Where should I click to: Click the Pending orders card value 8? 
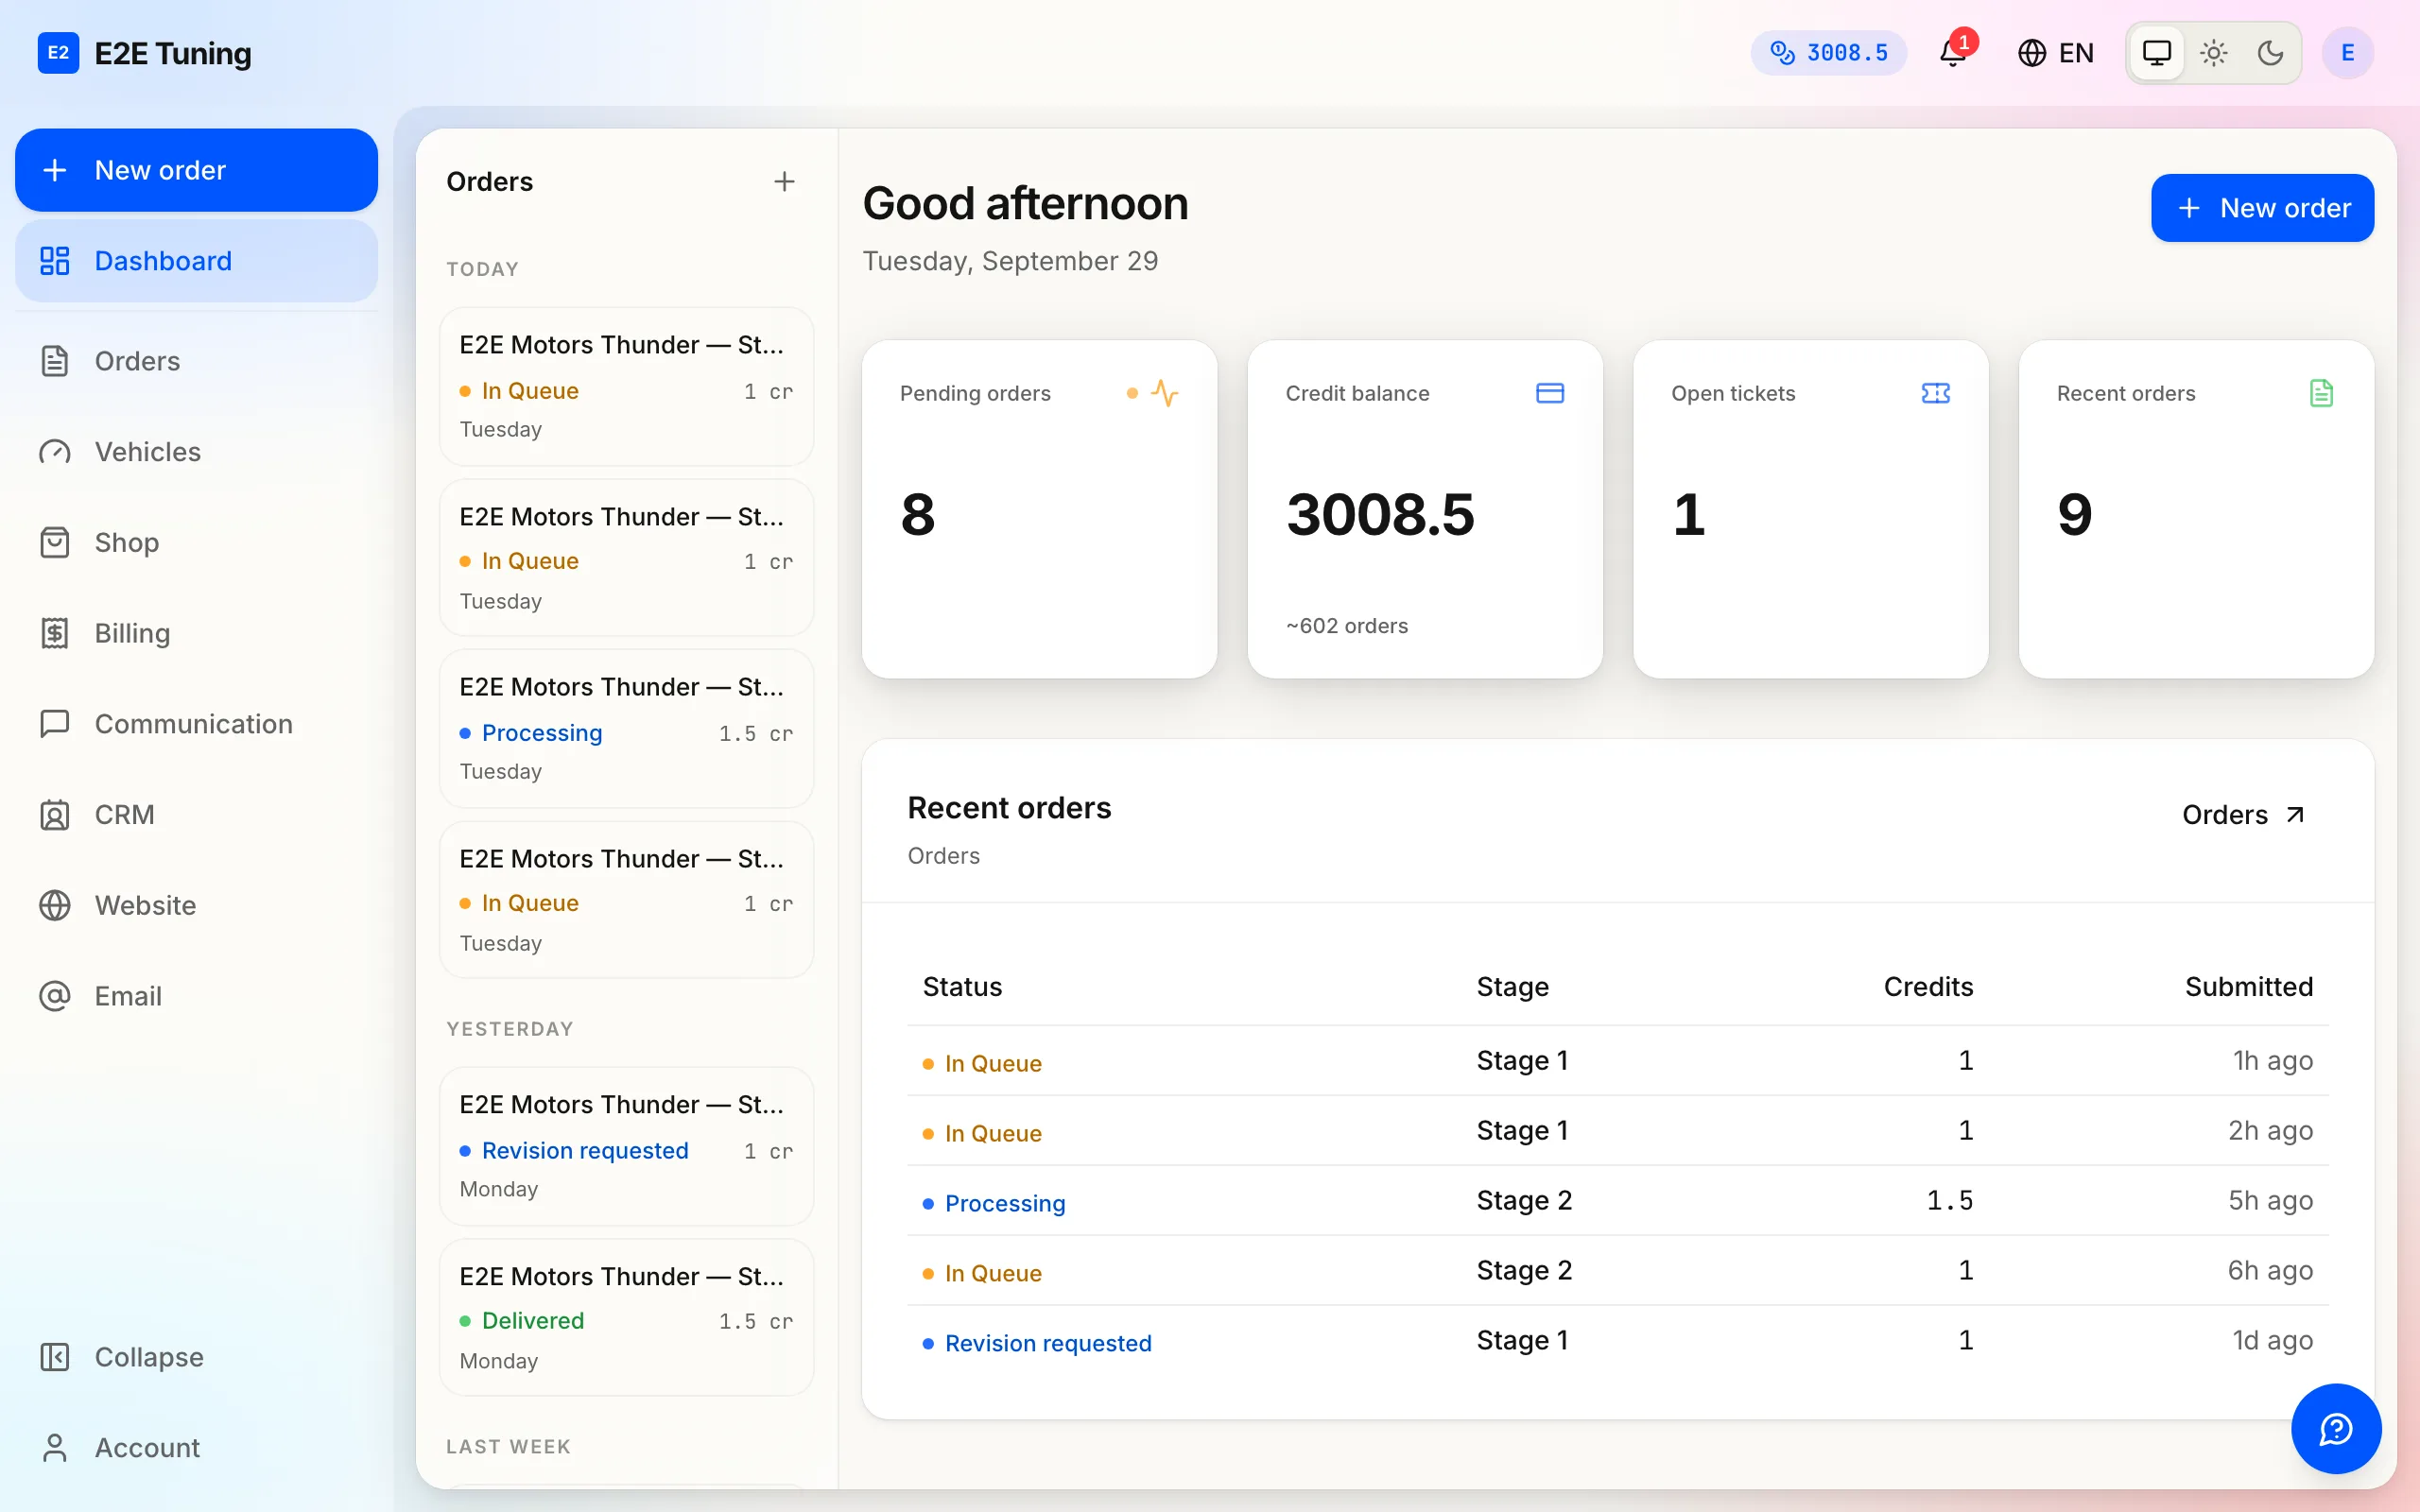coord(917,514)
